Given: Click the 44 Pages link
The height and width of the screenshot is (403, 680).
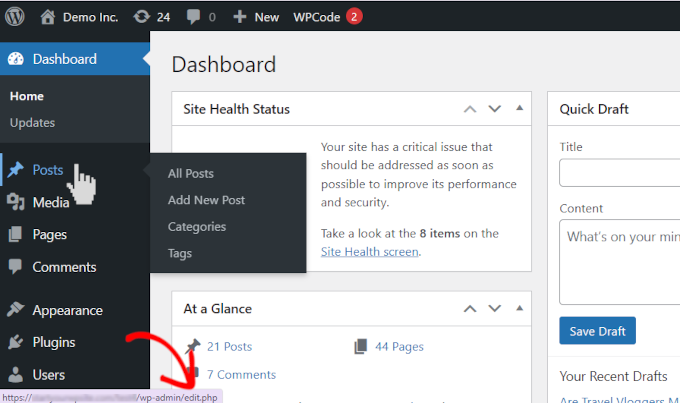Looking at the screenshot, I should pos(399,347).
